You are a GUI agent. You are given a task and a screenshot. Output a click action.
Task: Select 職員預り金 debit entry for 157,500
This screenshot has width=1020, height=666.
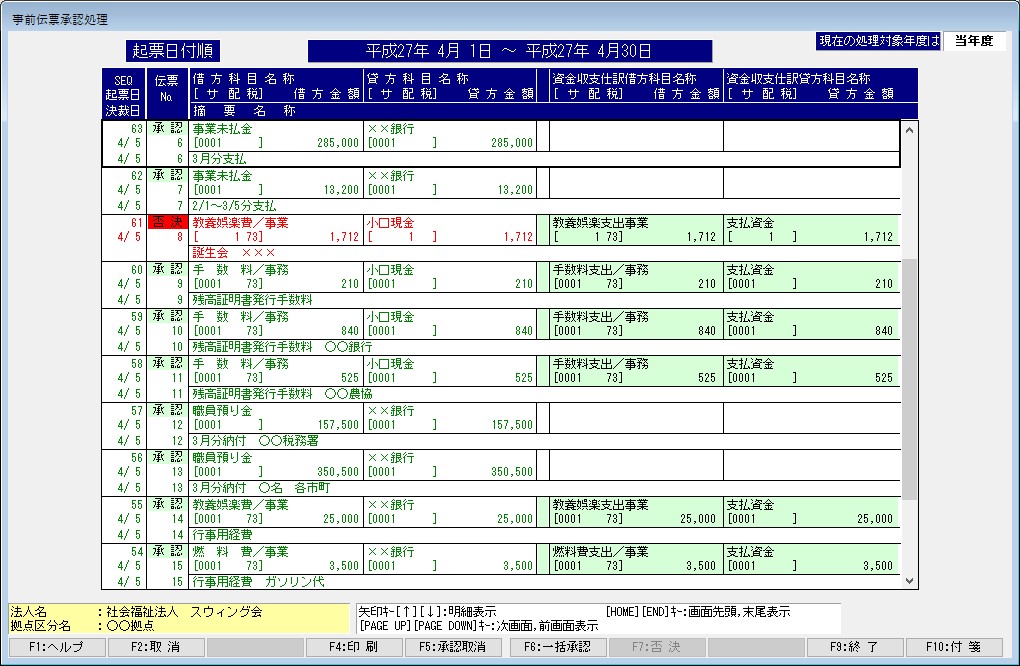pos(275,418)
